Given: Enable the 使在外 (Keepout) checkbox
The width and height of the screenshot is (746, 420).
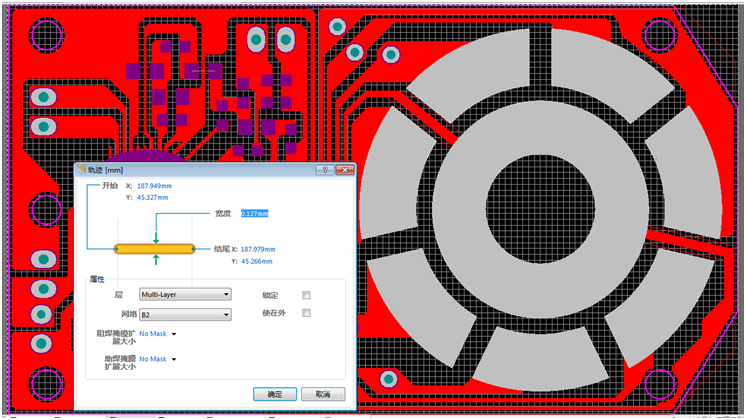Looking at the screenshot, I should [307, 314].
